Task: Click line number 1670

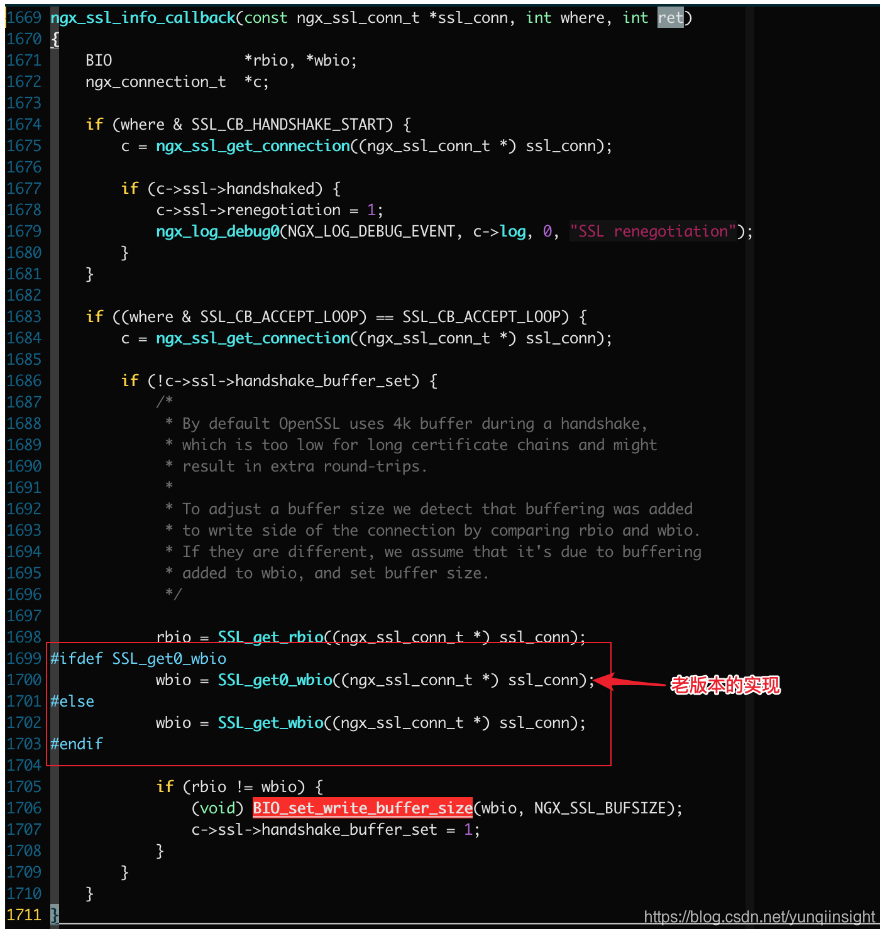Action: (24, 39)
